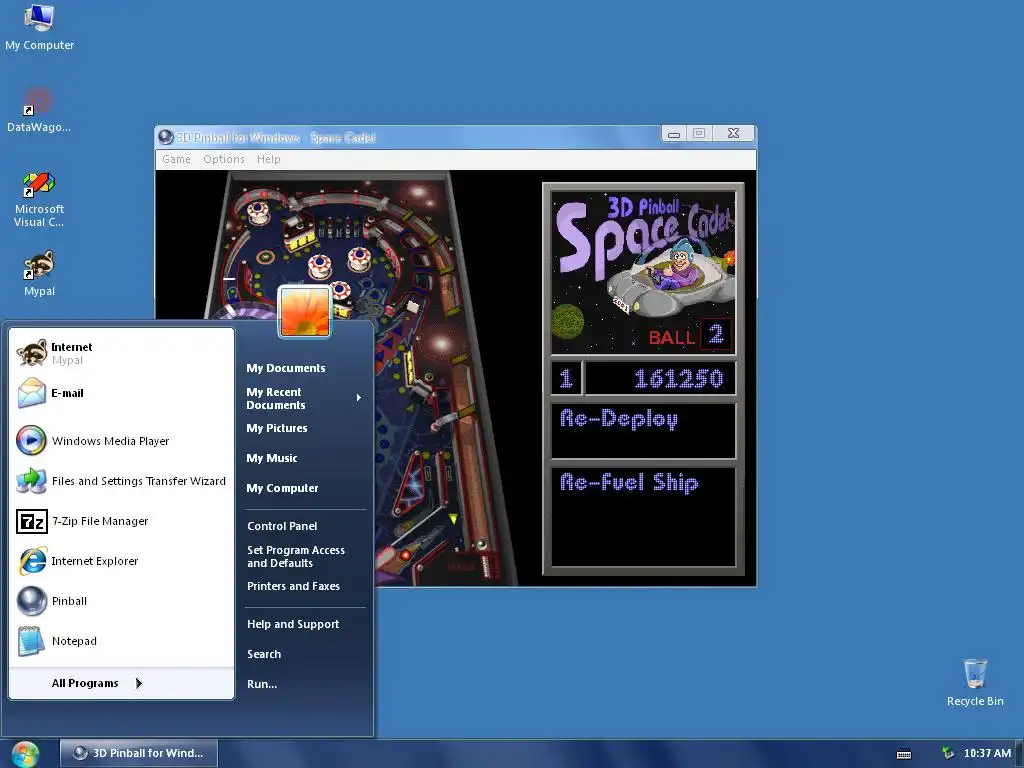Screen dimensions: 1024x768
Task: Open the Options menu in Pinball
Action: point(223,159)
